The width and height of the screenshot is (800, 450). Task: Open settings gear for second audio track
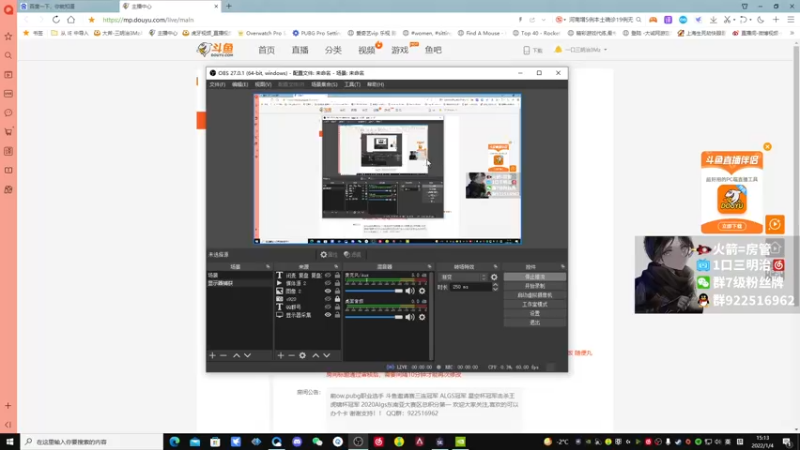click(x=422, y=317)
